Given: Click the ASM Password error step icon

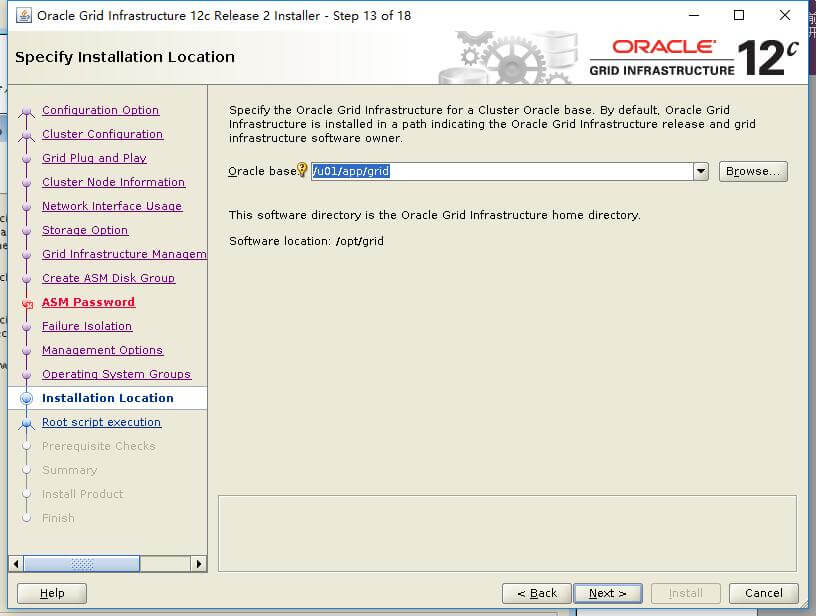Looking at the screenshot, I should point(27,303).
